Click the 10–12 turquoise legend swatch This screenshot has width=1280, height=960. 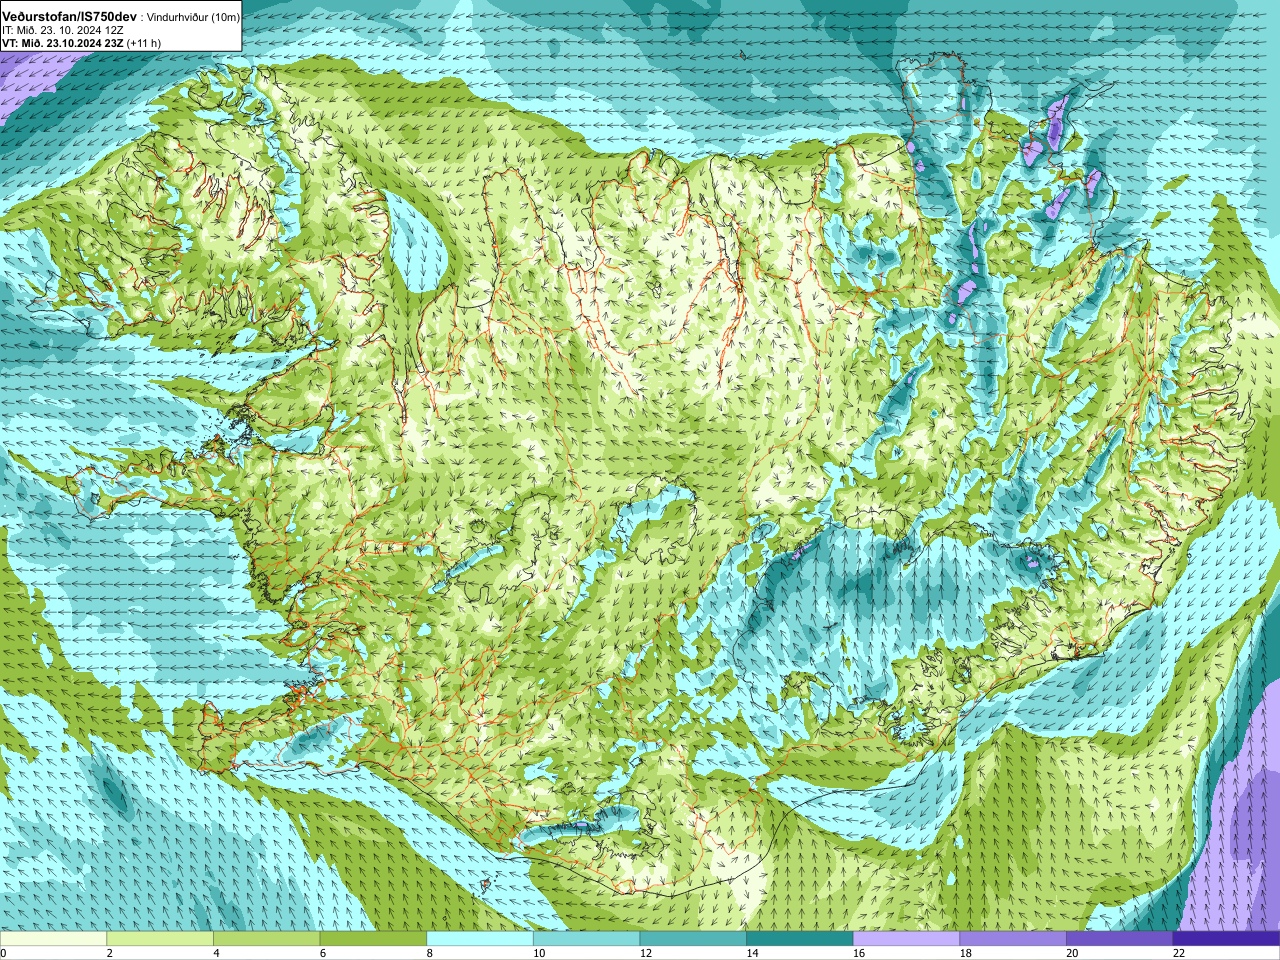[586, 939]
